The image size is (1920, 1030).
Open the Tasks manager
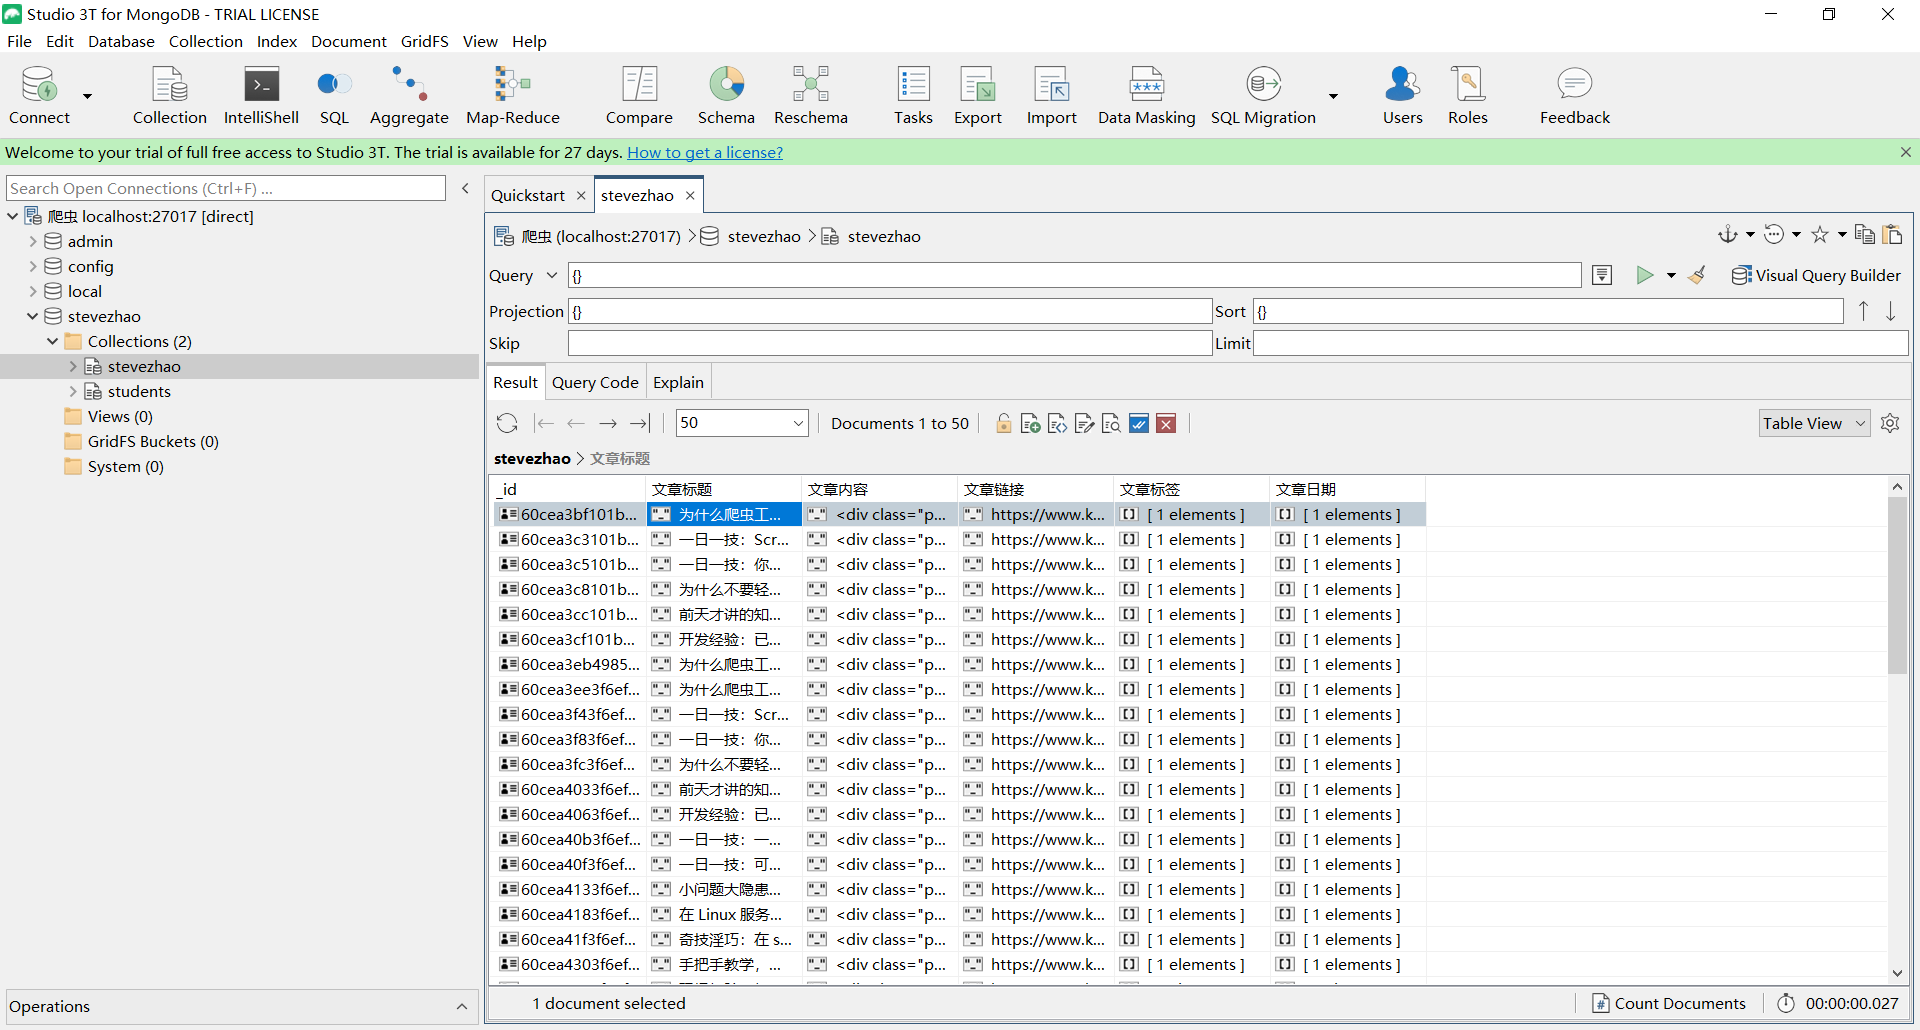[913, 95]
